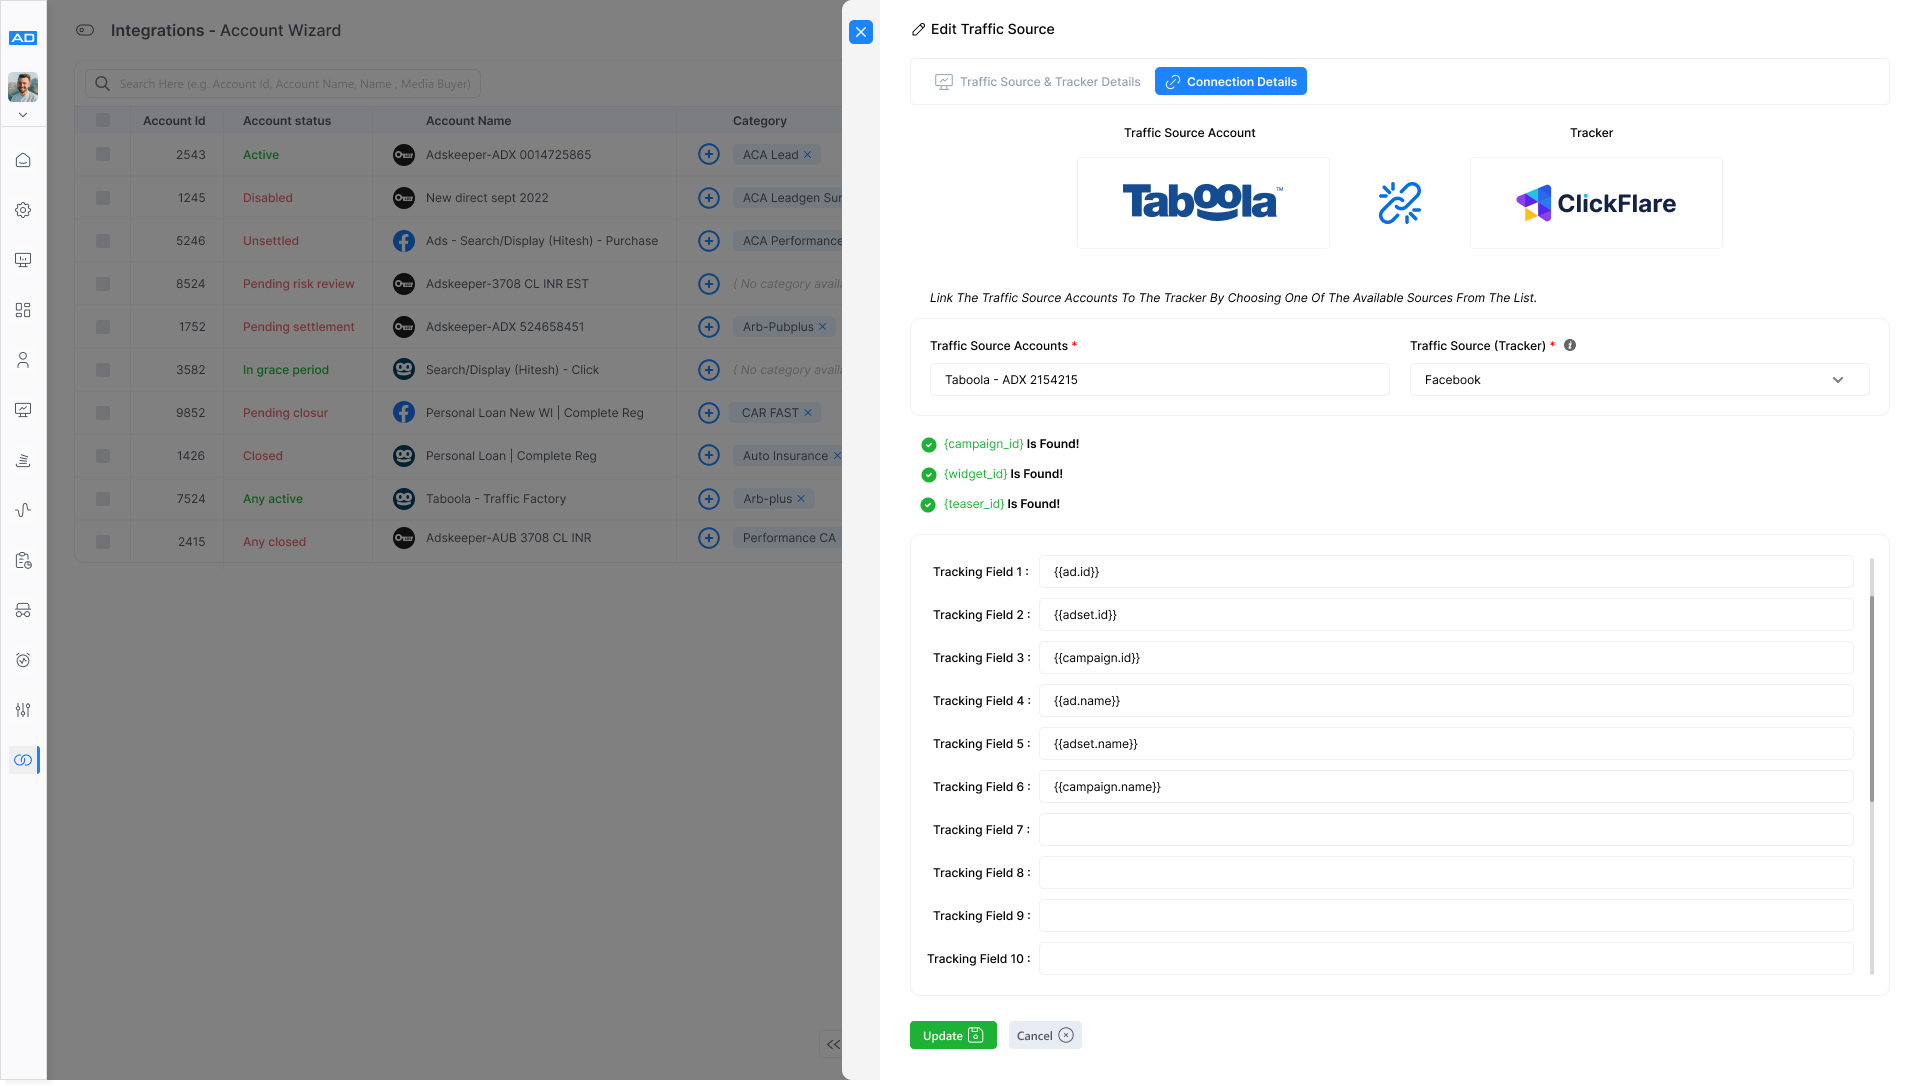Click the empty Tracking Field 7 input
The image size is (1920, 1088).
(1446, 830)
